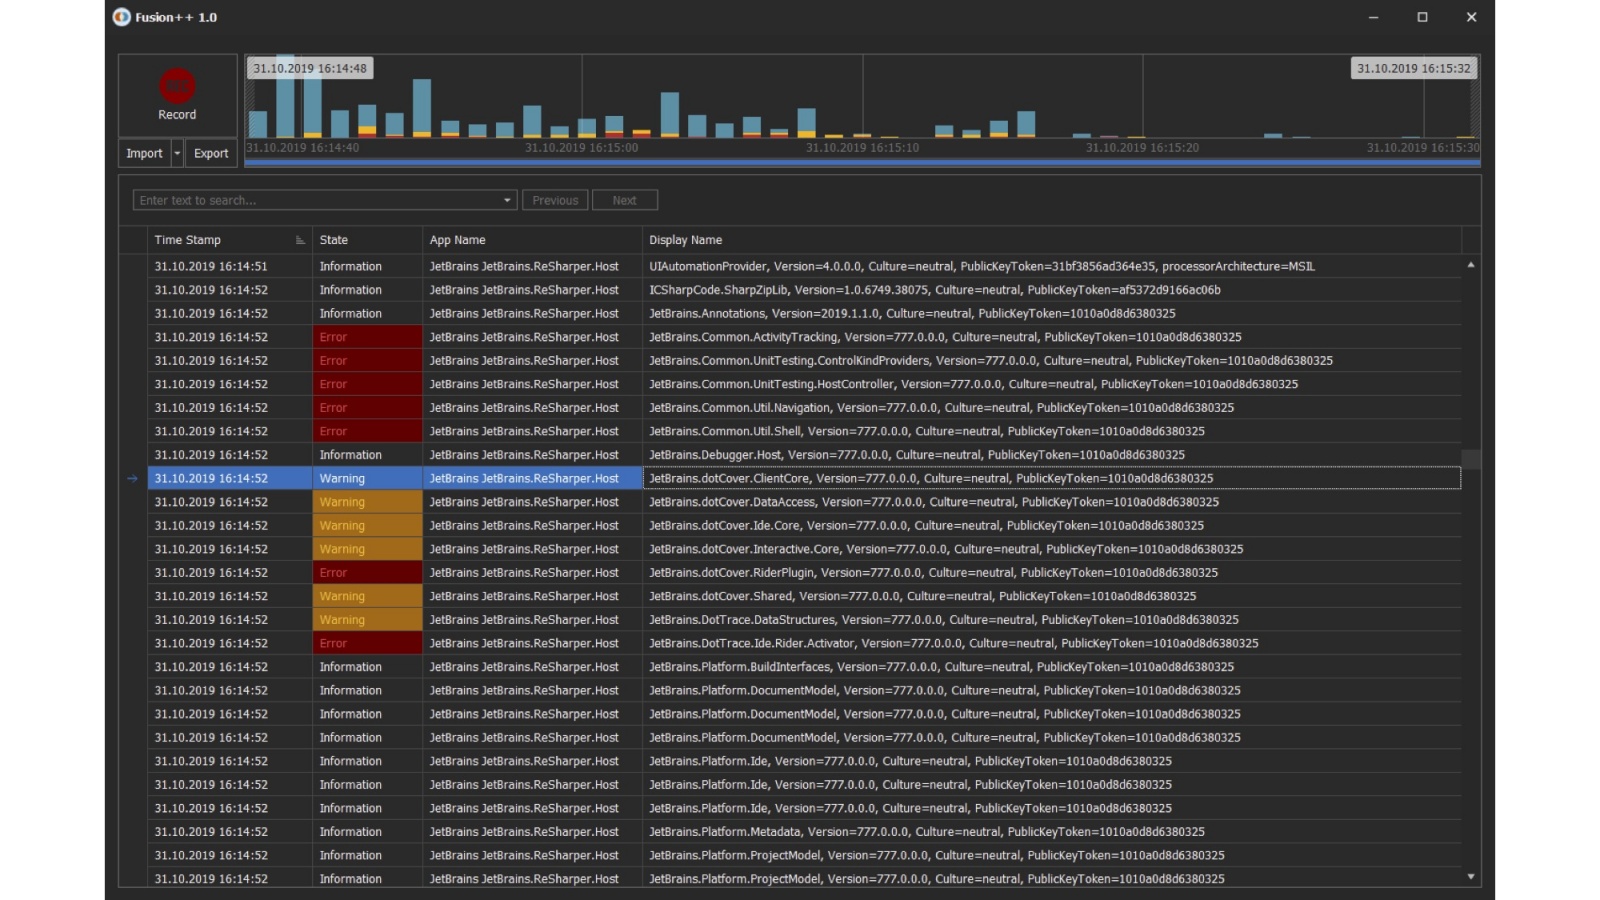
Task: Select the JetBrains.Platform.Metadata entry
Action: click(804, 832)
